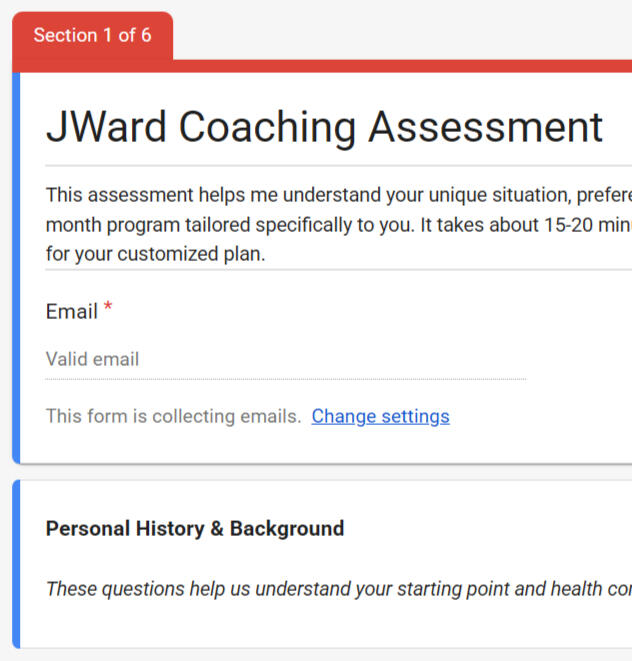The image size is (632, 661).
Task: Click the "This form is collecting emails." notice
Action: tap(173, 416)
